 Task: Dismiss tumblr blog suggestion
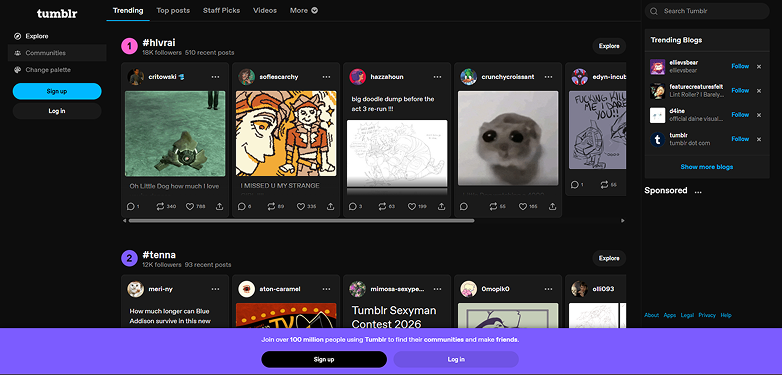click(x=759, y=140)
